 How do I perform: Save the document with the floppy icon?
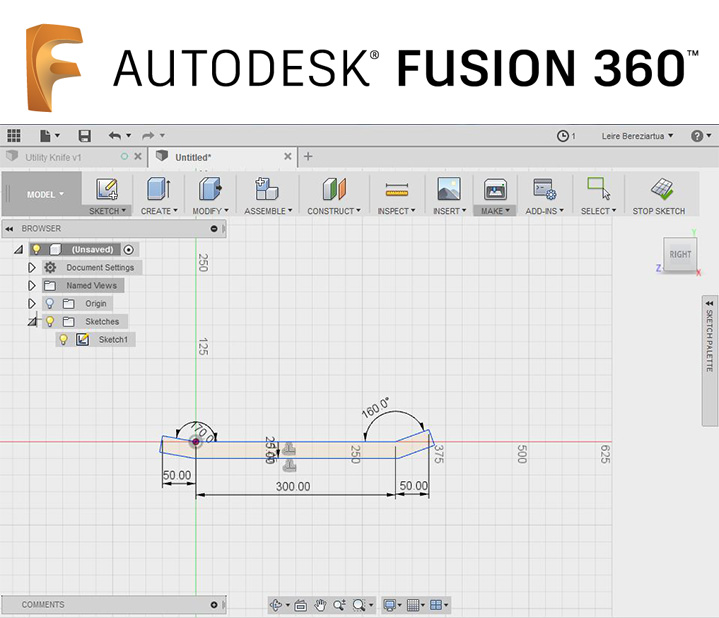[x=84, y=136]
